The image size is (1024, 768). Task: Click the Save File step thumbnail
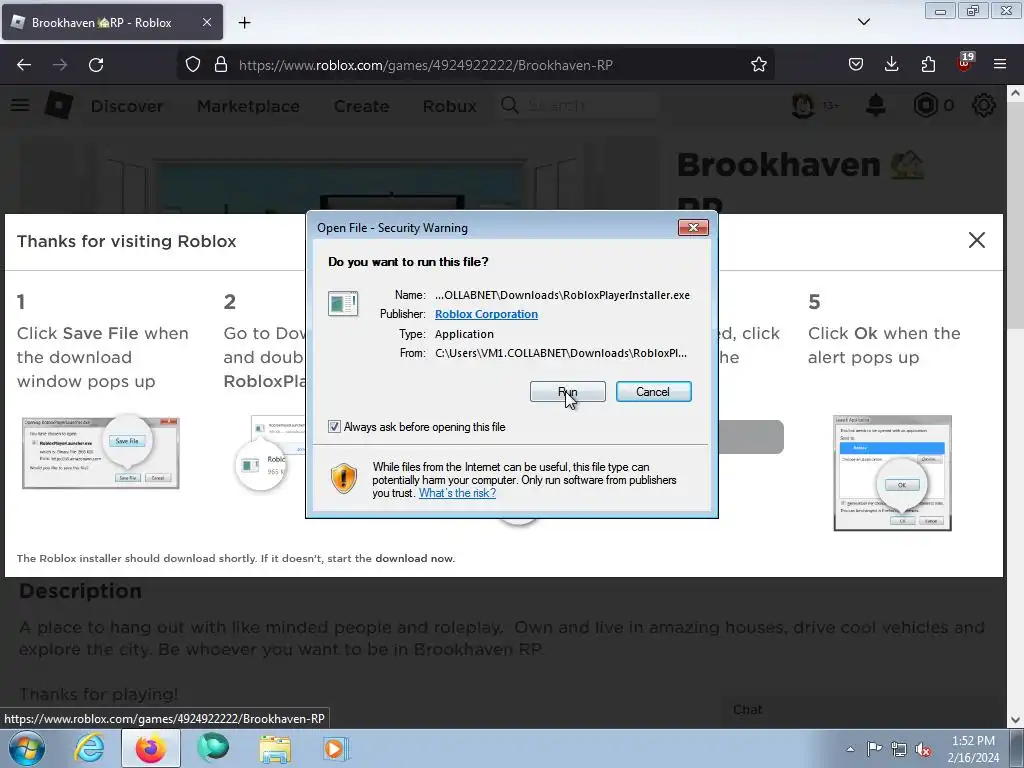click(101, 453)
